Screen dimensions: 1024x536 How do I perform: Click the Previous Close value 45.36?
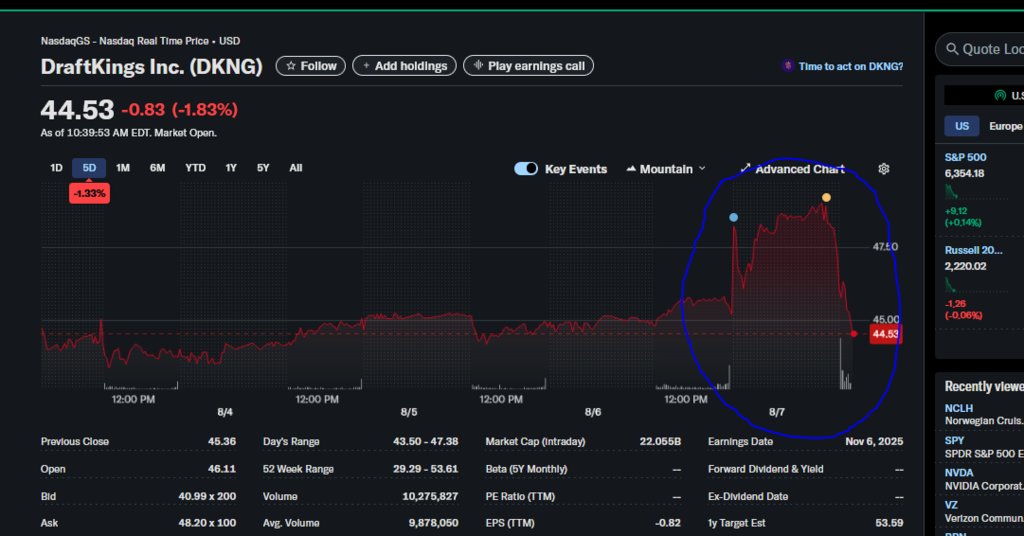(x=222, y=441)
